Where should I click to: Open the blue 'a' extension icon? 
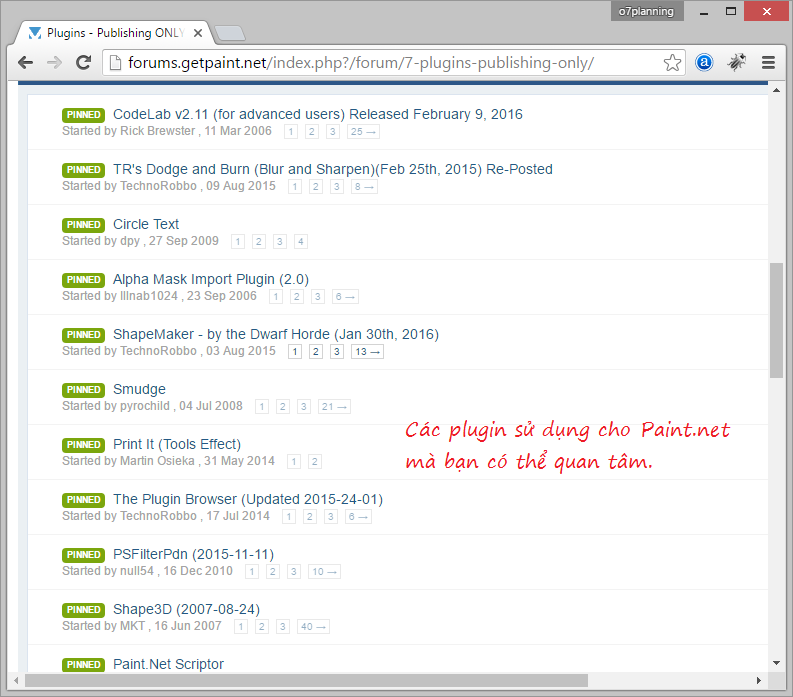[x=704, y=63]
